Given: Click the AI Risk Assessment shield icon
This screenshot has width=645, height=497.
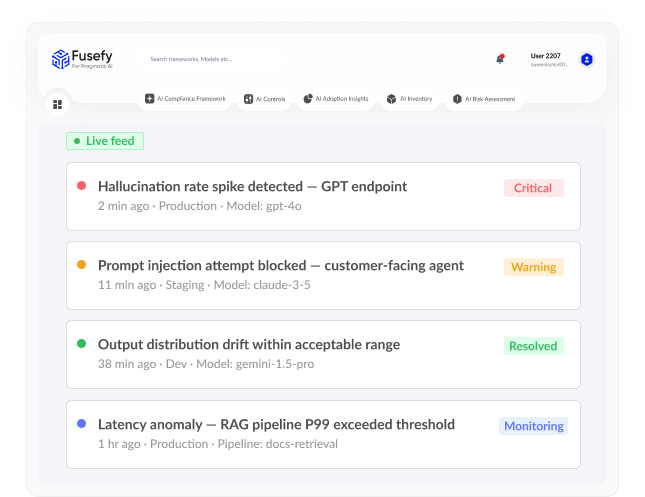Looking at the screenshot, I should point(457,99).
